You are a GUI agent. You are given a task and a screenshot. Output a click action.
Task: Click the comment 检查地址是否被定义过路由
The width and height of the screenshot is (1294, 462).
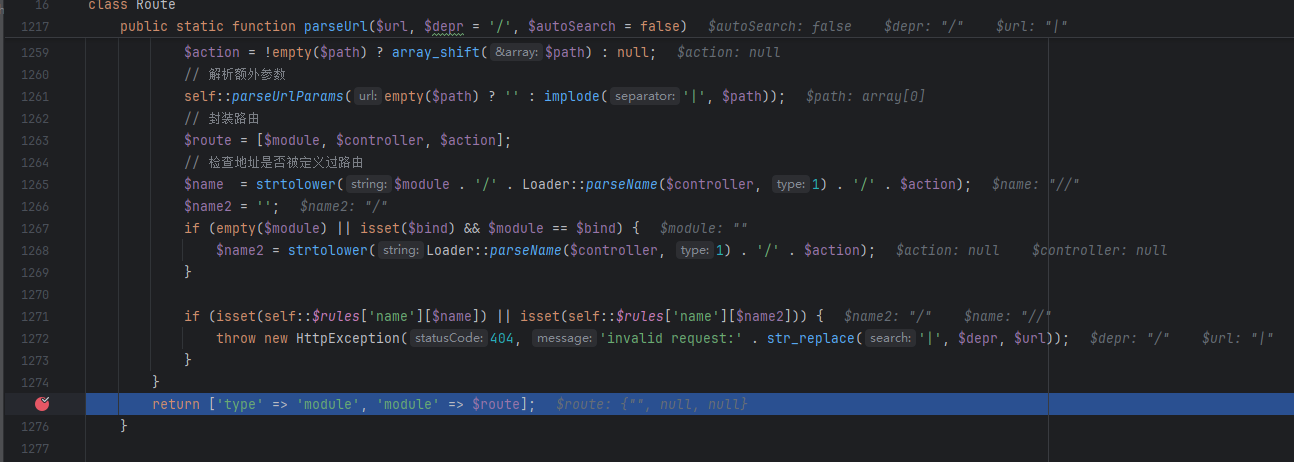(x=273, y=162)
